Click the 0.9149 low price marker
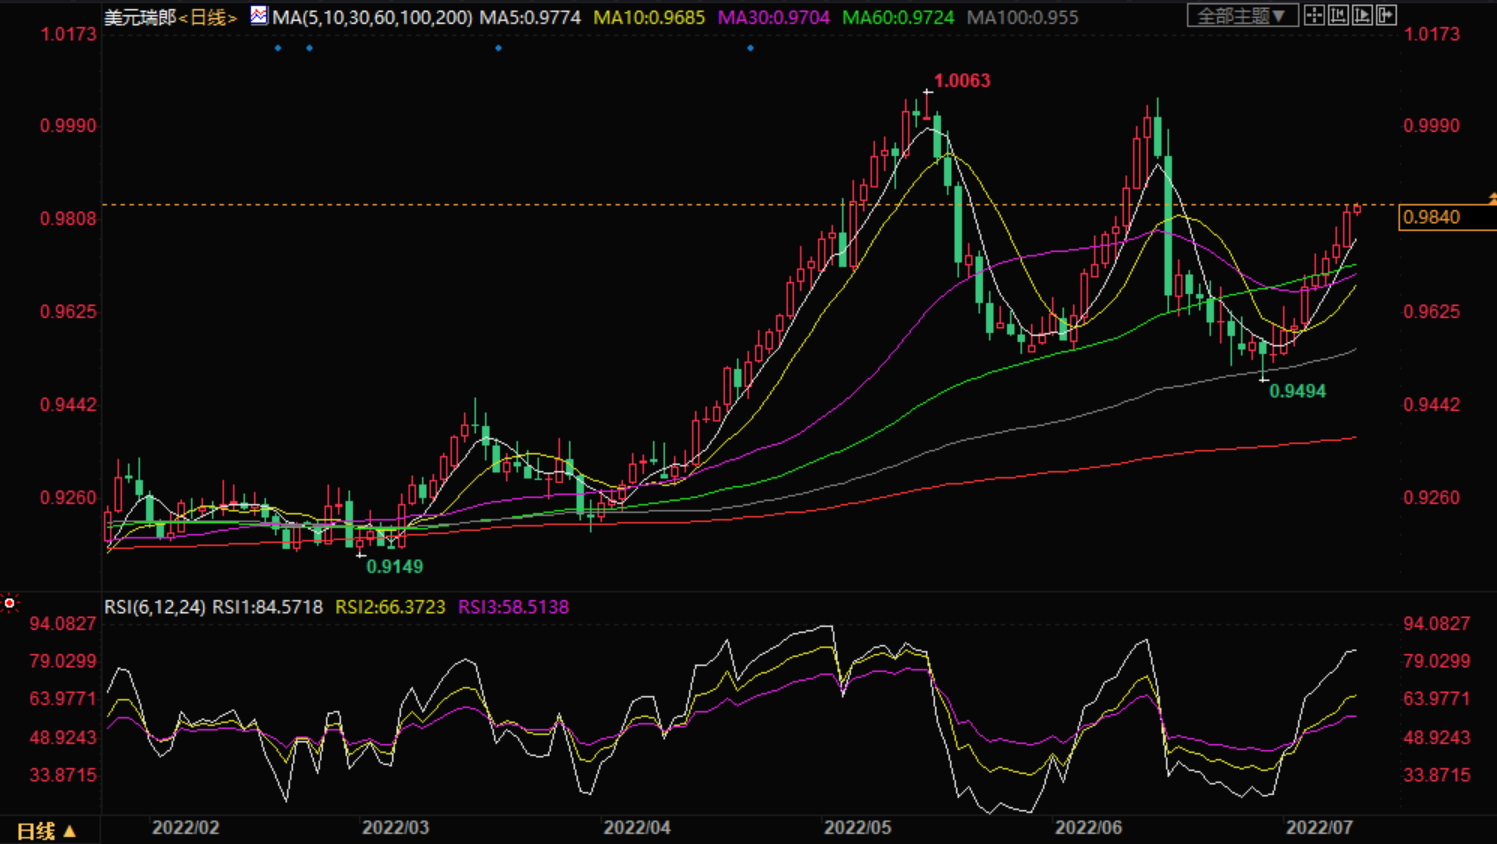 coord(394,567)
